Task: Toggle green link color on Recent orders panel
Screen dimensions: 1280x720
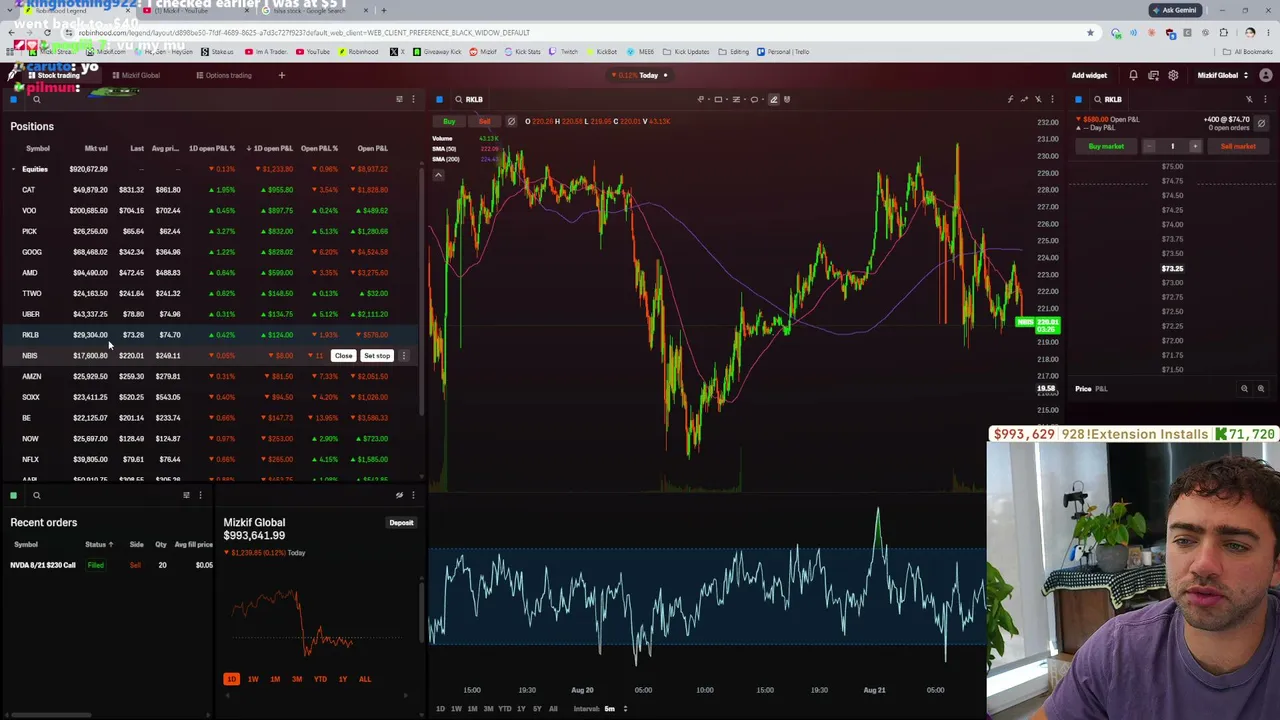Action: 14,495
